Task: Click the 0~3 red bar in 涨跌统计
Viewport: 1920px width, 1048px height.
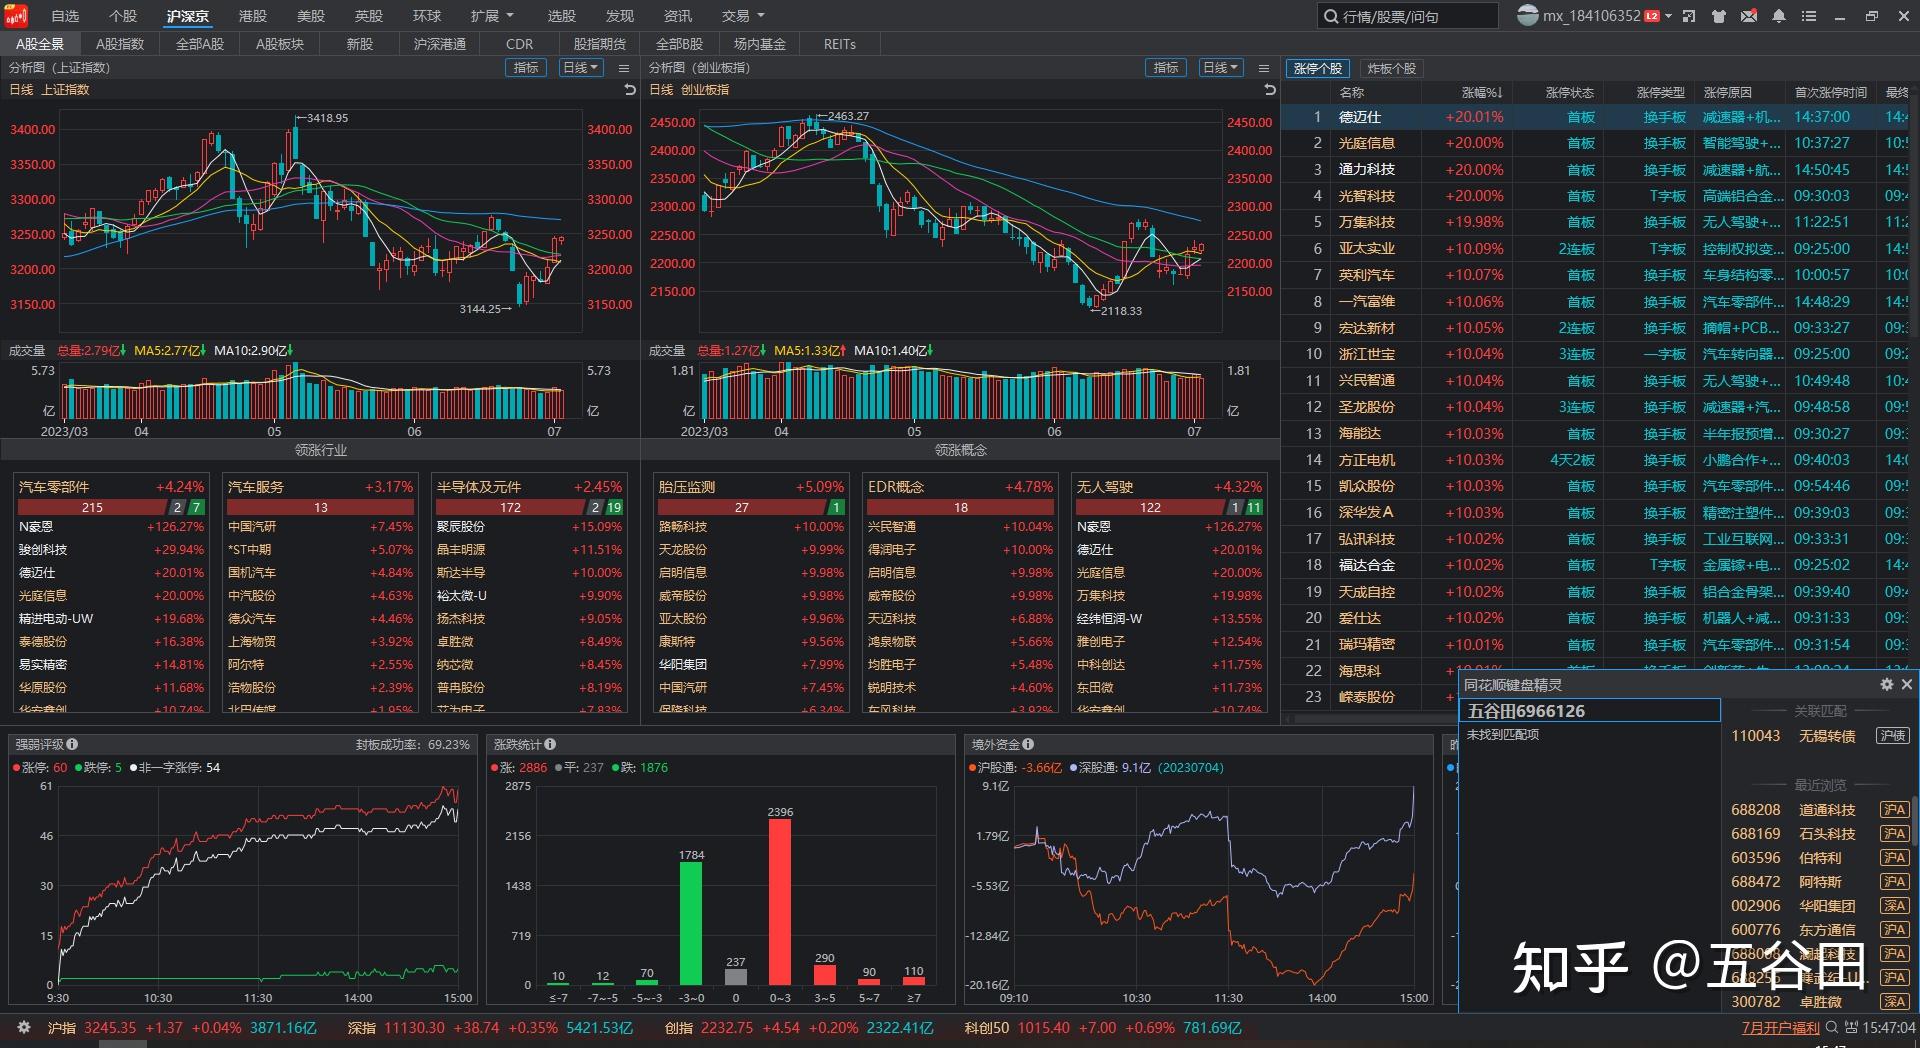Action: [x=780, y=902]
